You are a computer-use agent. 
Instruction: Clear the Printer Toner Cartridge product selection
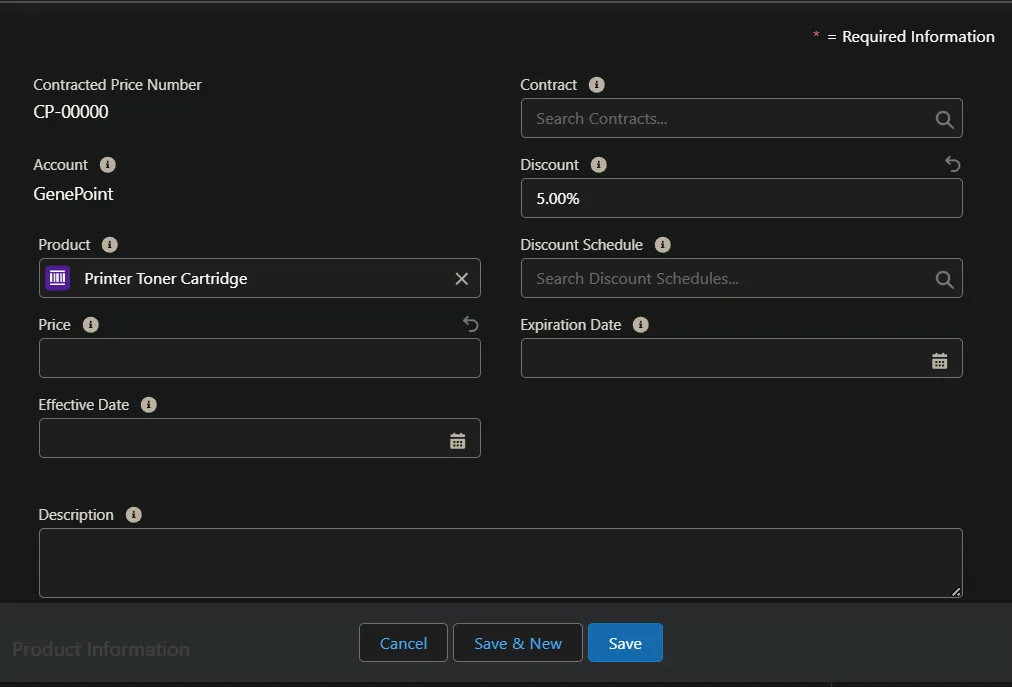click(x=461, y=279)
